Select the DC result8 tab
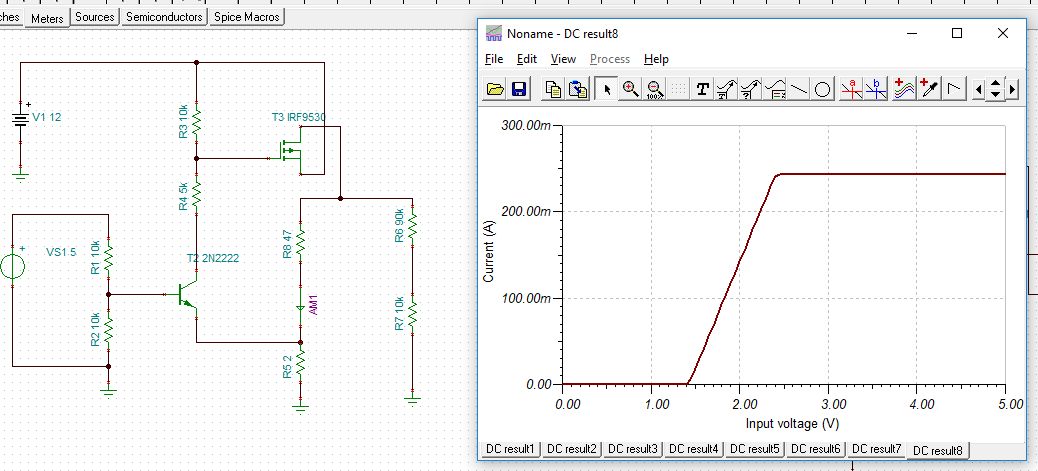 tap(938, 450)
